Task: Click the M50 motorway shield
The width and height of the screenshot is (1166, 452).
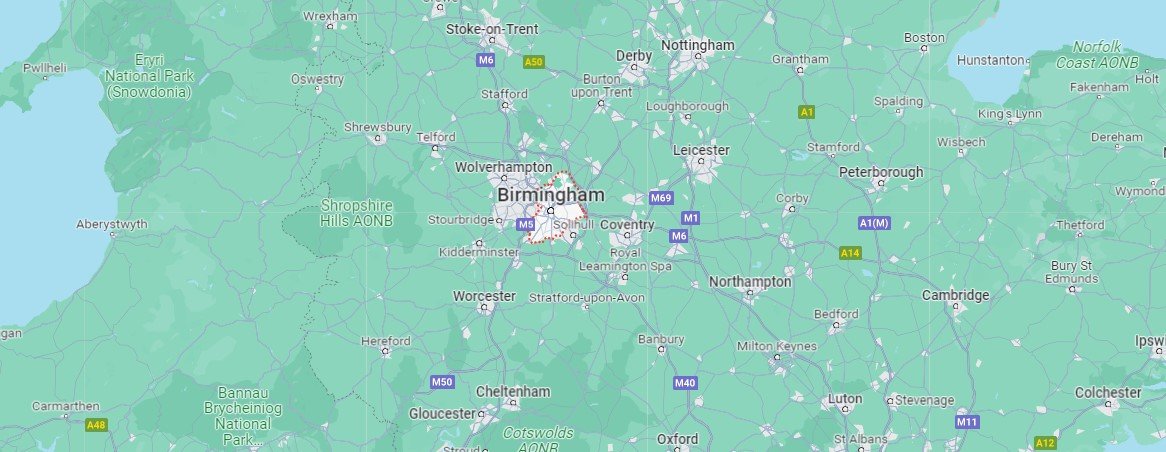Action: (442, 382)
